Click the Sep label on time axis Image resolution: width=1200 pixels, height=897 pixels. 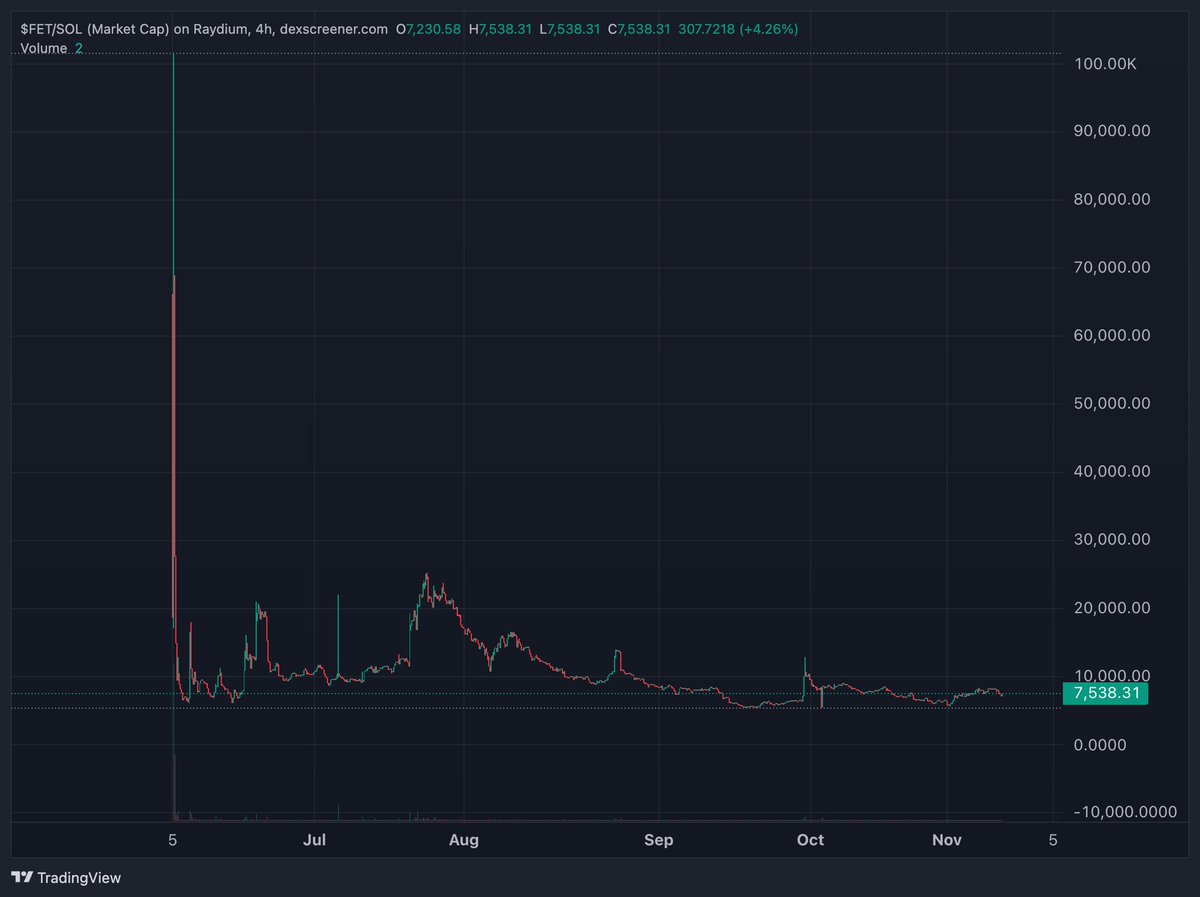658,840
